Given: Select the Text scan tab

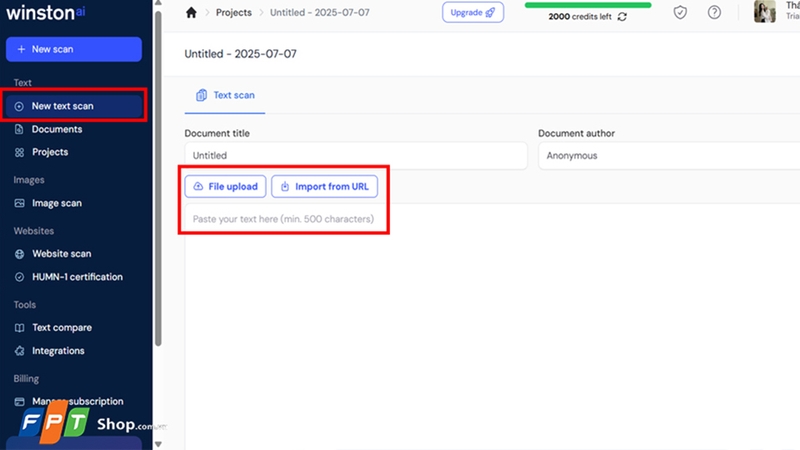Looking at the screenshot, I should click(x=225, y=95).
